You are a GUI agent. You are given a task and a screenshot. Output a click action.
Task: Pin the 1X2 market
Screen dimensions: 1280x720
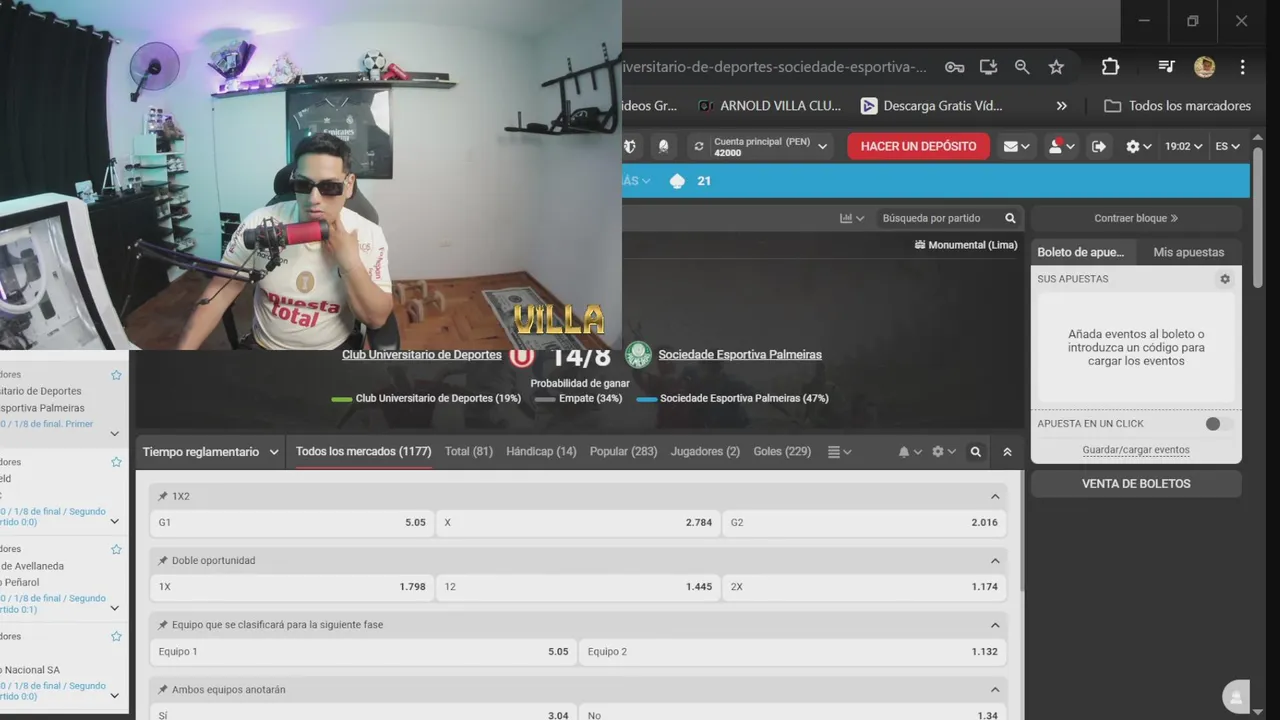point(163,497)
